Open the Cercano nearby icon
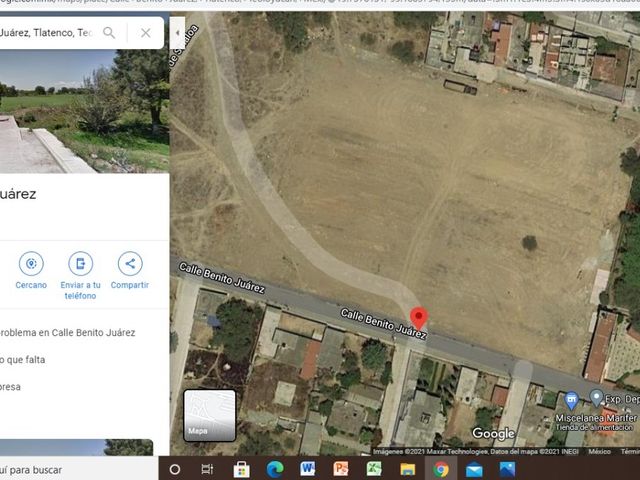Screen dimensions: 640x480 pyautogui.click(x=31, y=264)
